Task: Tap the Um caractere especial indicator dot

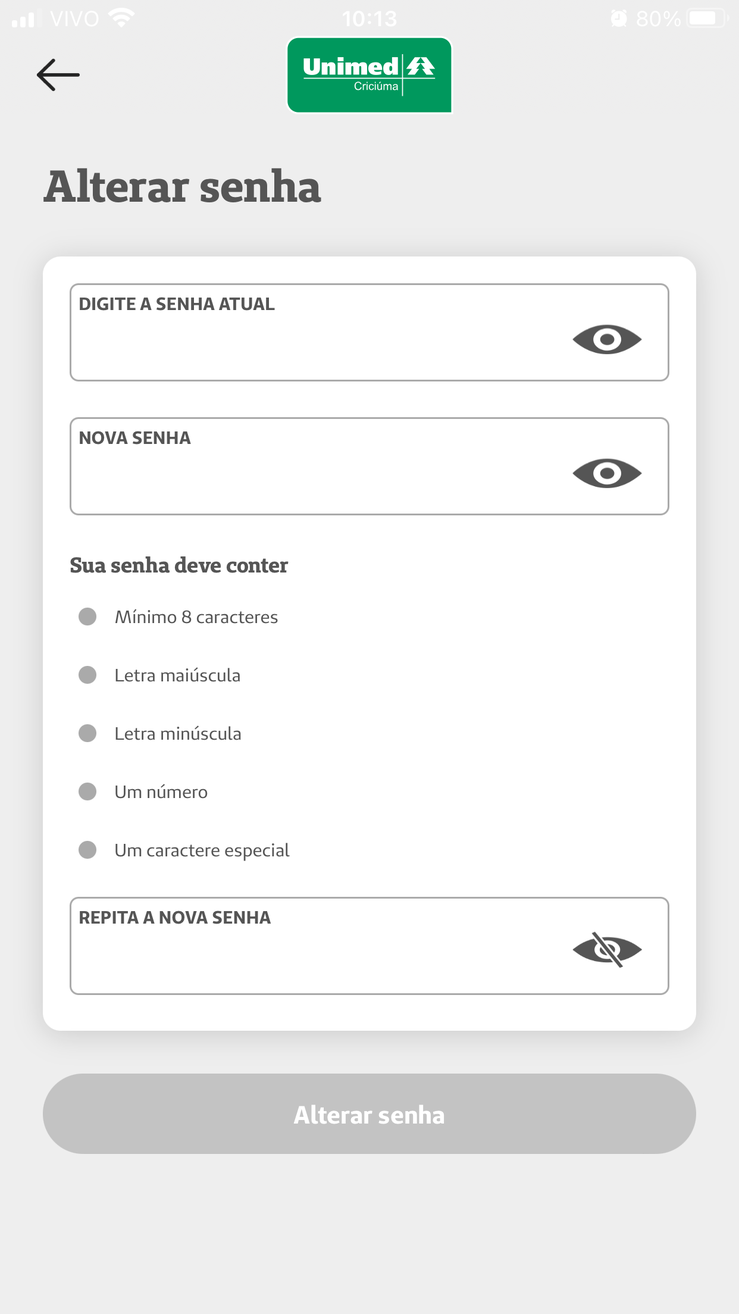Action: click(x=88, y=850)
